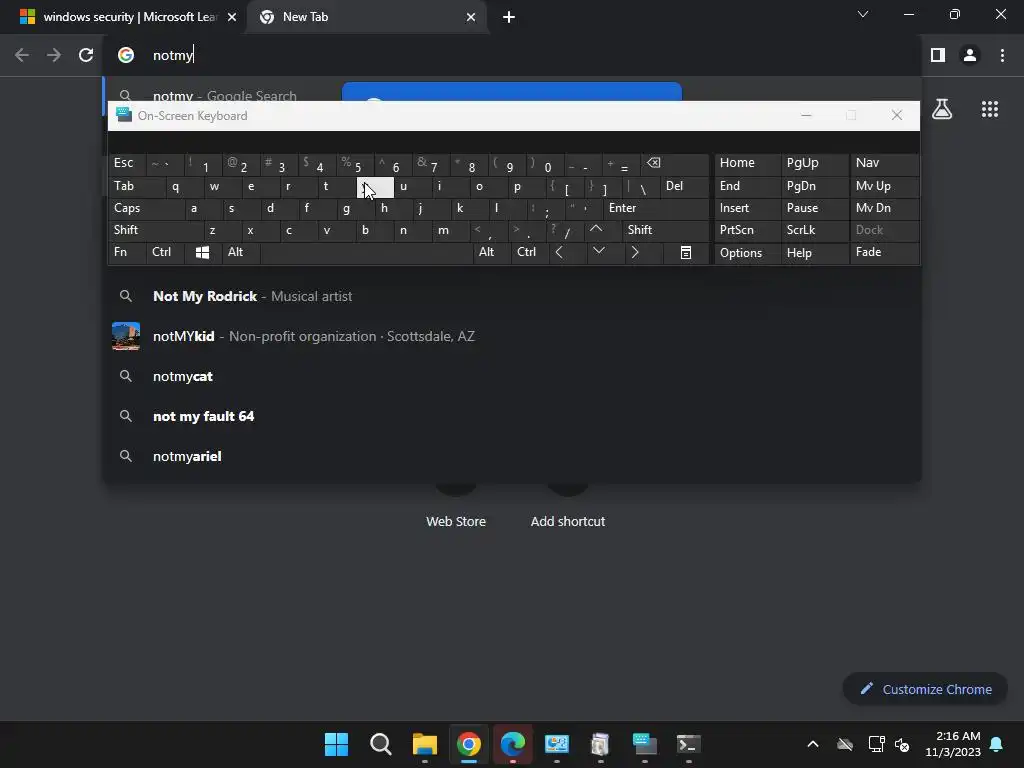Toggle the left Ctrl key on the keyboard
The height and width of the screenshot is (768, 1024).
[x=165, y=253]
